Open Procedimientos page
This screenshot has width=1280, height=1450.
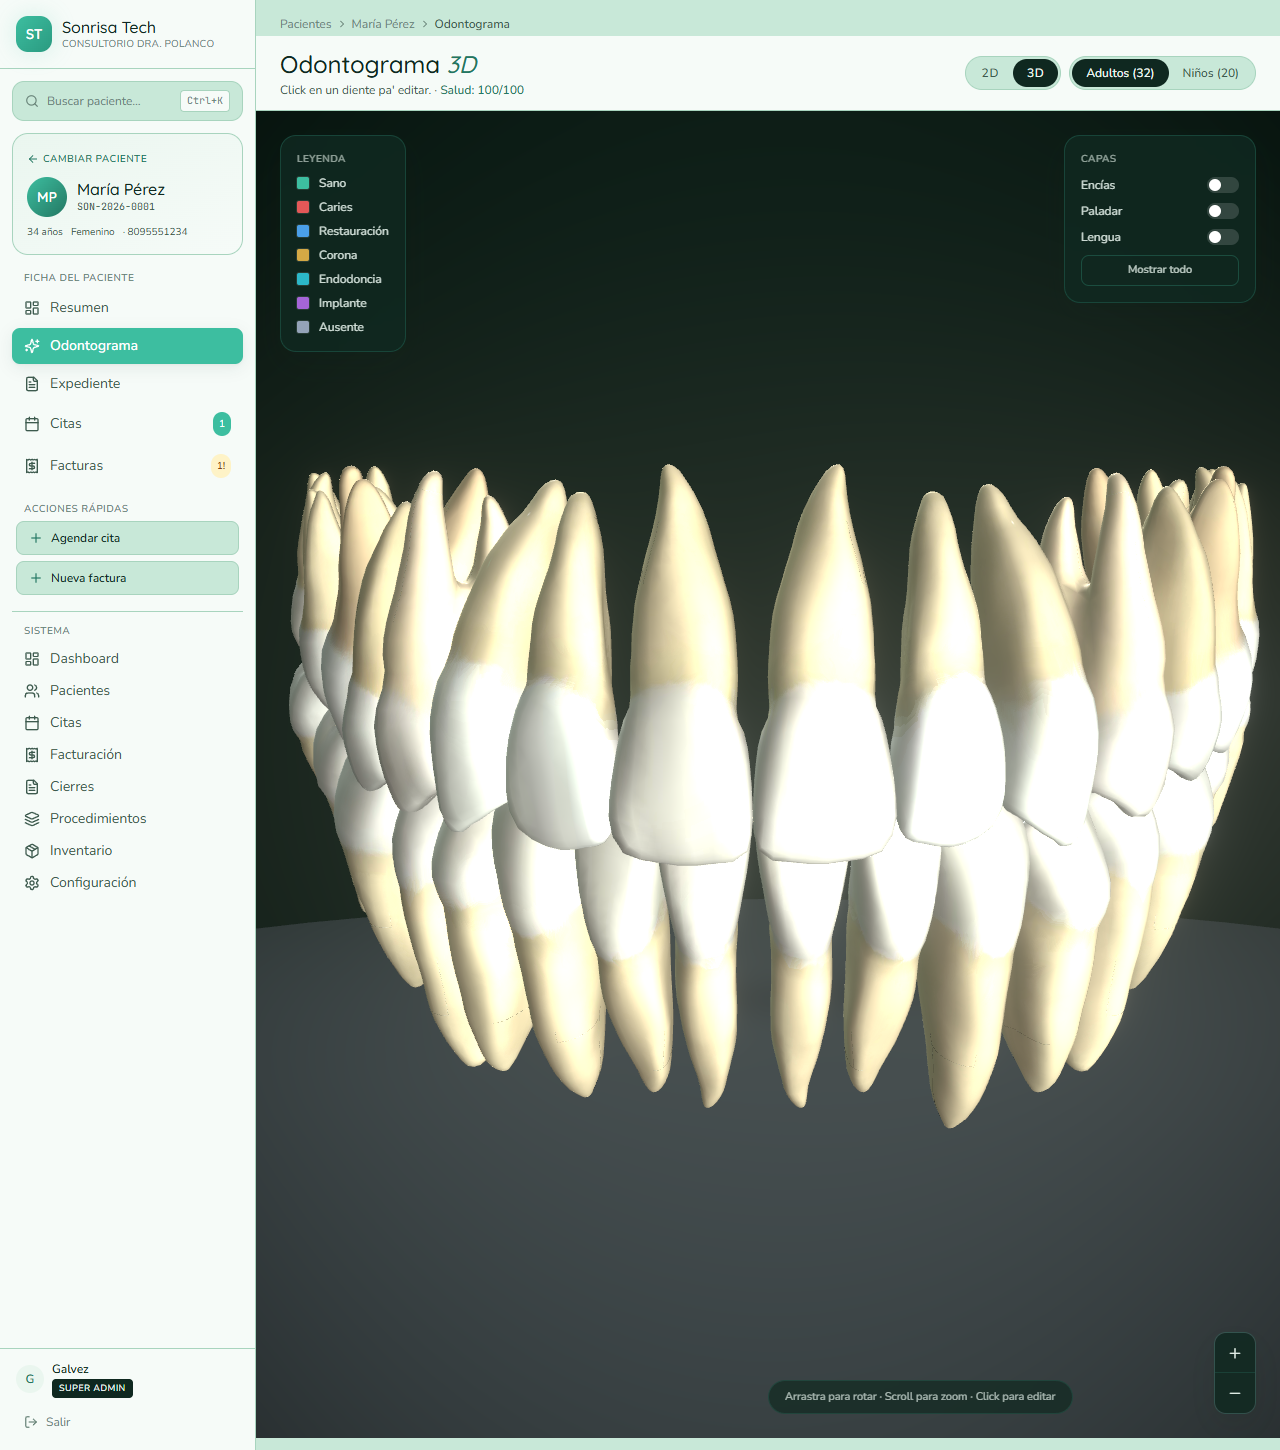tap(127, 819)
